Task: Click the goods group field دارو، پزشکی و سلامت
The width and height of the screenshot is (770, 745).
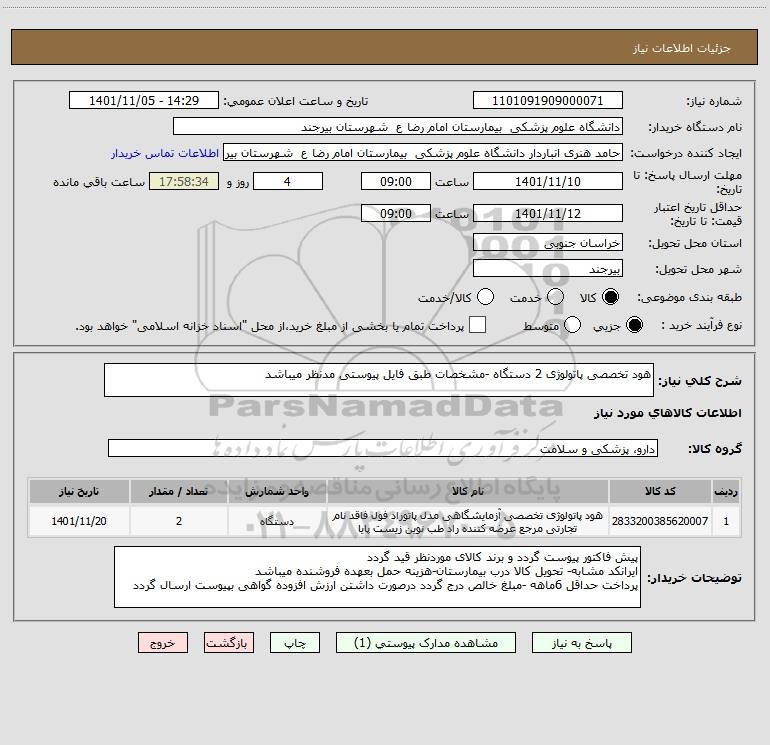Action: click(383, 448)
